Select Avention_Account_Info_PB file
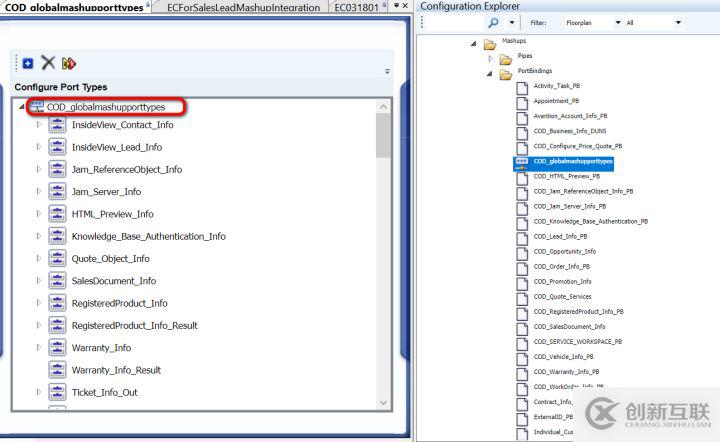 point(570,116)
